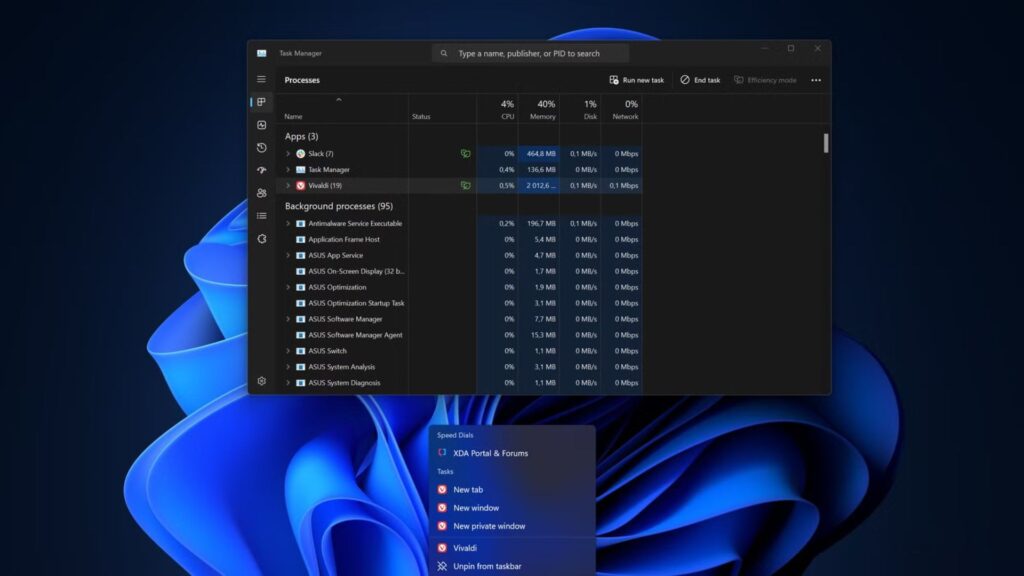The height and width of the screenshot is (576, 1024).
Task: Click Vivaldi memory value 2 012,6
Action: (x=541, y=185)
